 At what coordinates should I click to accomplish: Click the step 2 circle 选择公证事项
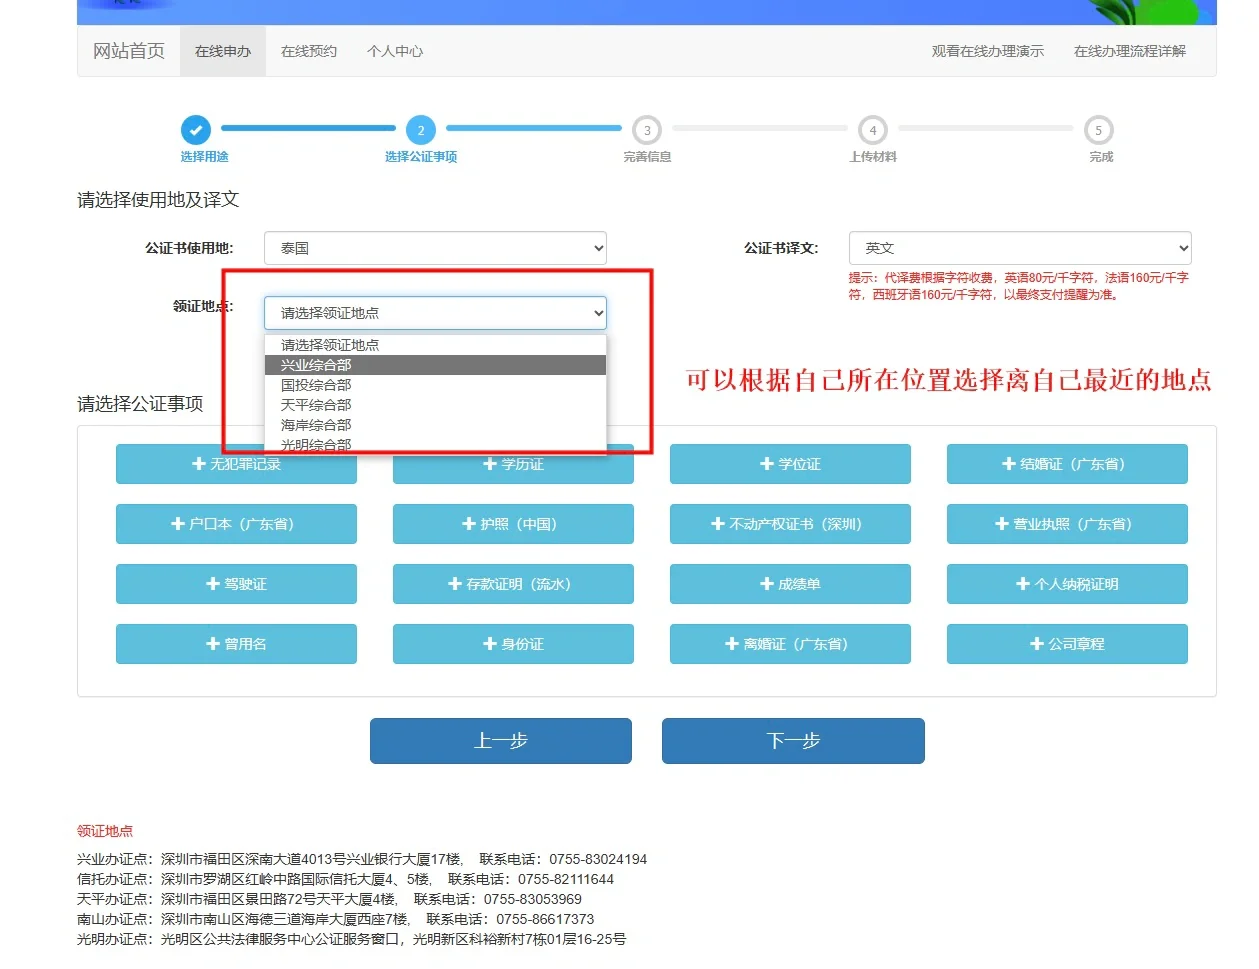tap(421, 130)
